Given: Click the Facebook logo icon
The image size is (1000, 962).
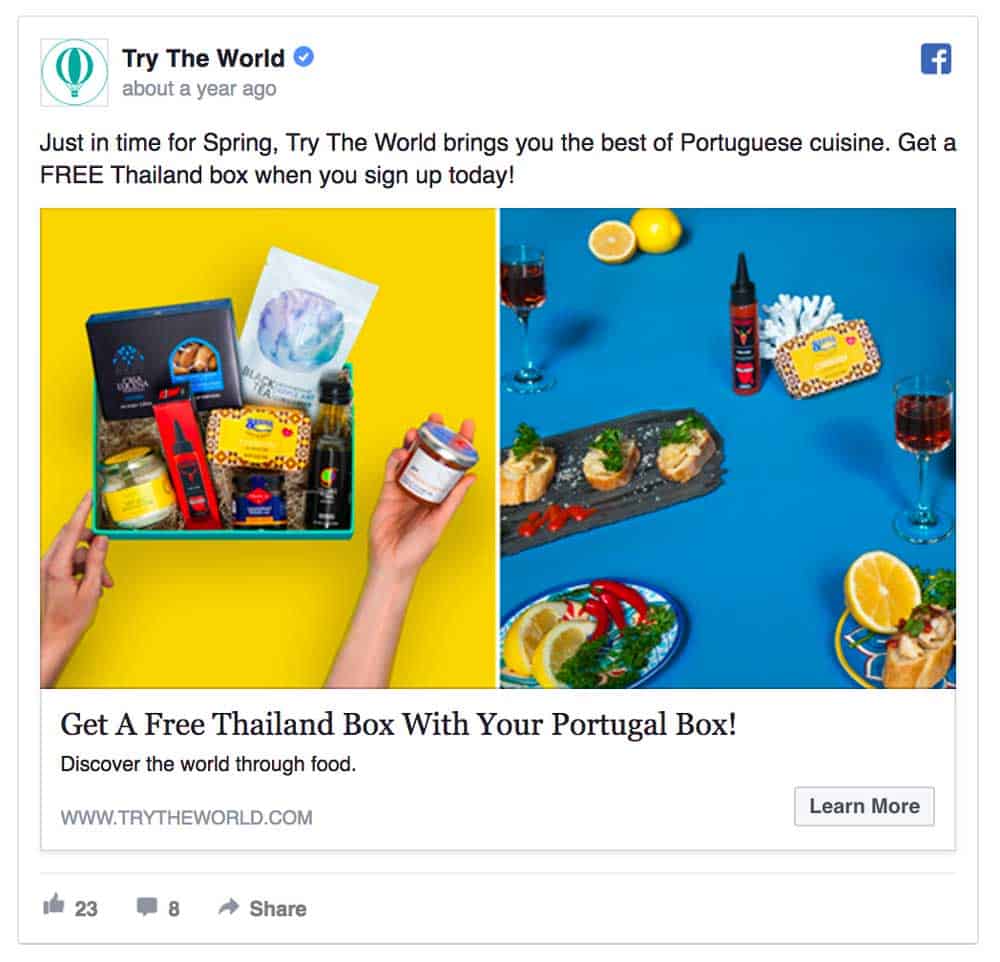Looking at the screenshot, I should [x=936, y=59].
